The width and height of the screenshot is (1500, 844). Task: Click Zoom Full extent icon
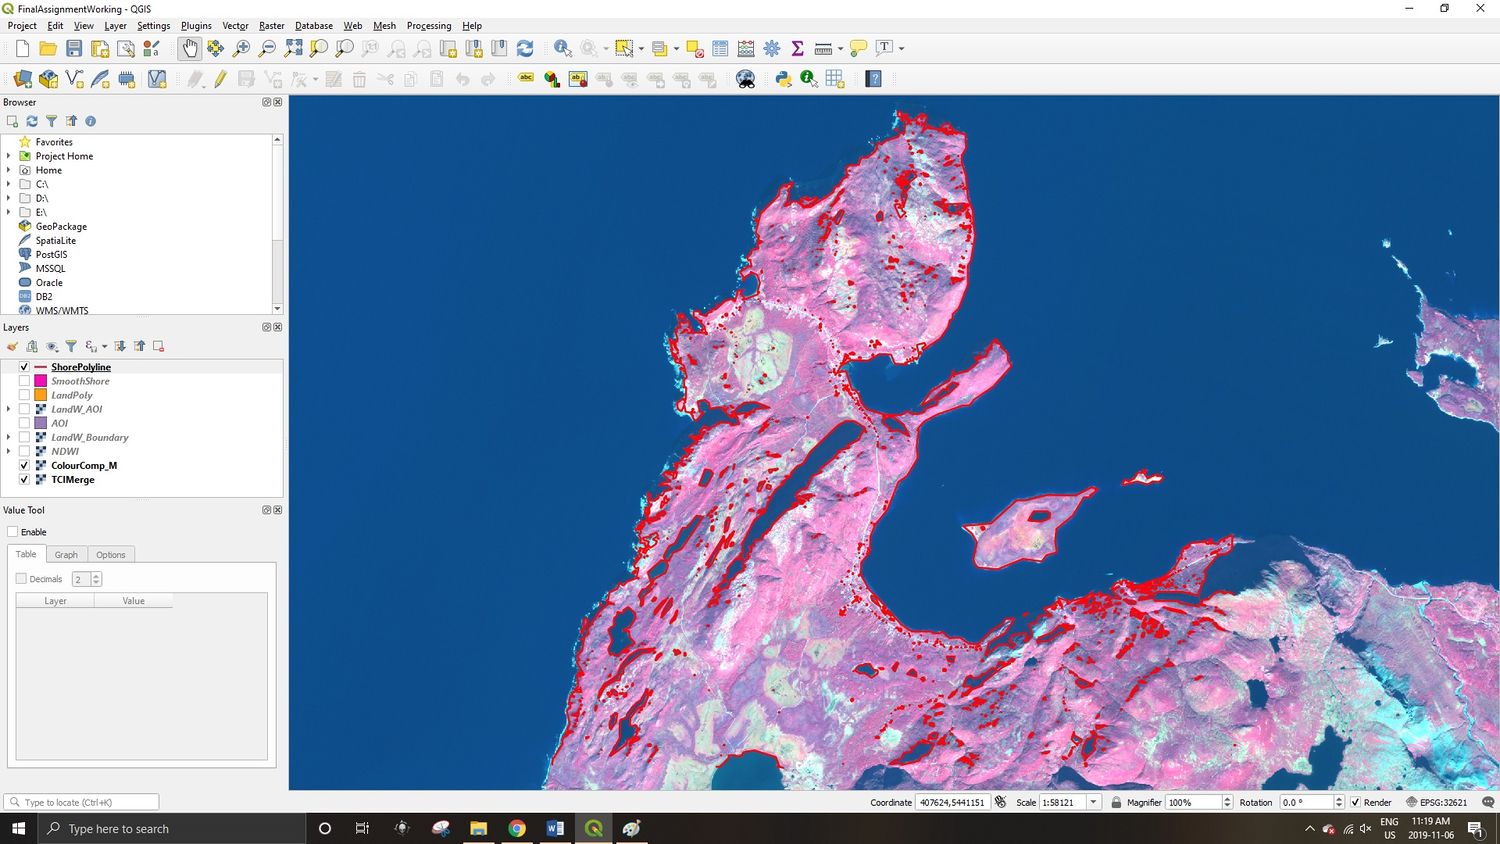tap(293, 47)
